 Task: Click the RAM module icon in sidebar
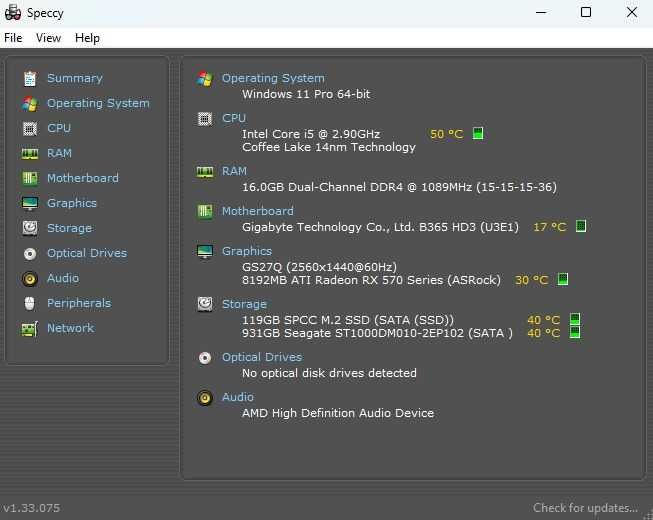[29, 153]
